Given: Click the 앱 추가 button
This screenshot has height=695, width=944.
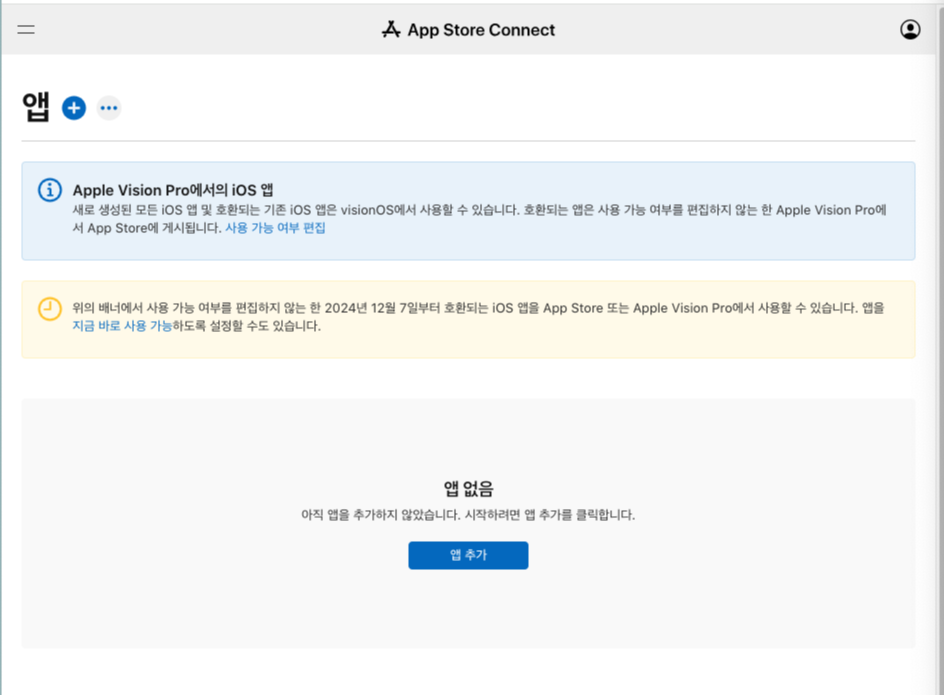Looking at the screenshot, I should [468, 555].
